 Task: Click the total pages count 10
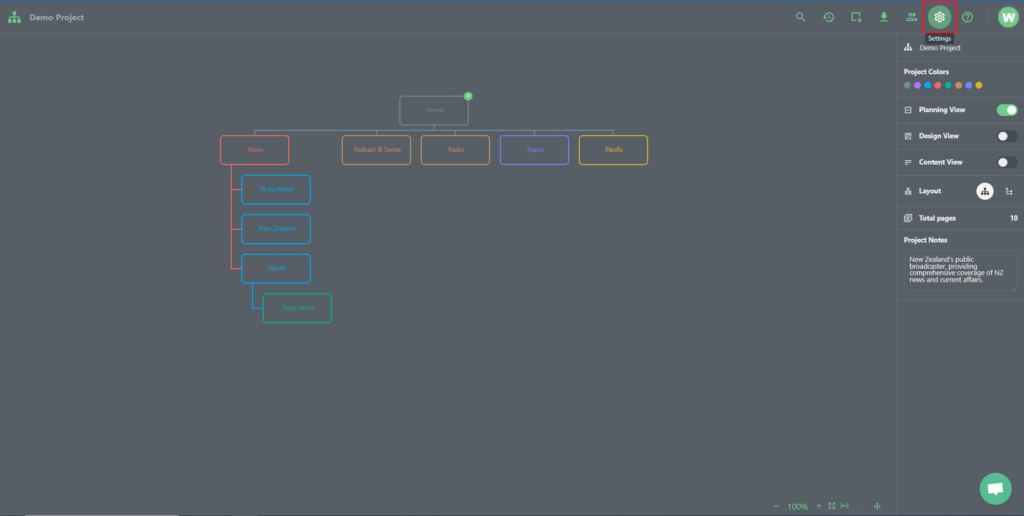(x=1014, y=218)
